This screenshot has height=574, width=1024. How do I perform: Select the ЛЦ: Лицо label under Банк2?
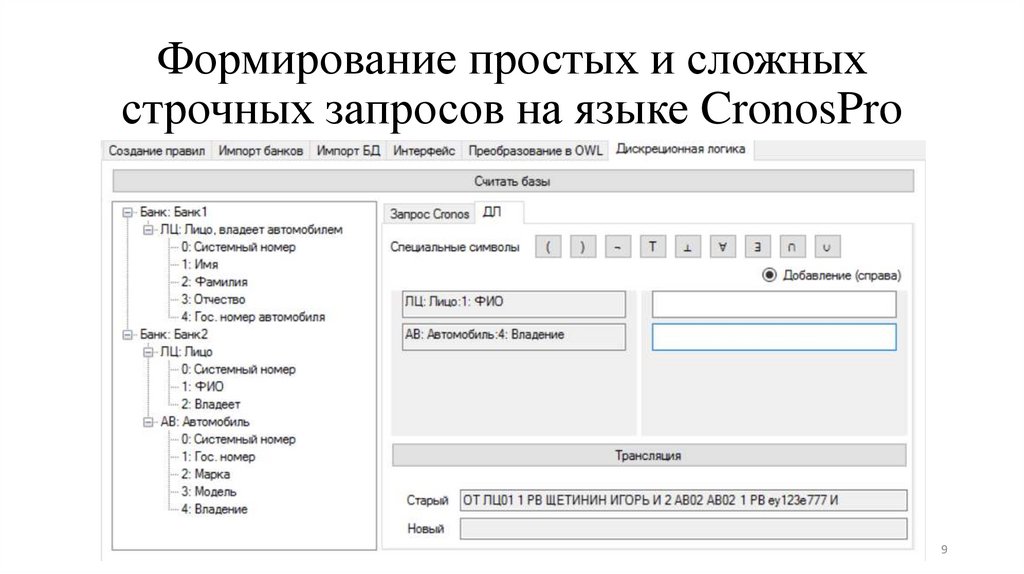coord(187,352)
